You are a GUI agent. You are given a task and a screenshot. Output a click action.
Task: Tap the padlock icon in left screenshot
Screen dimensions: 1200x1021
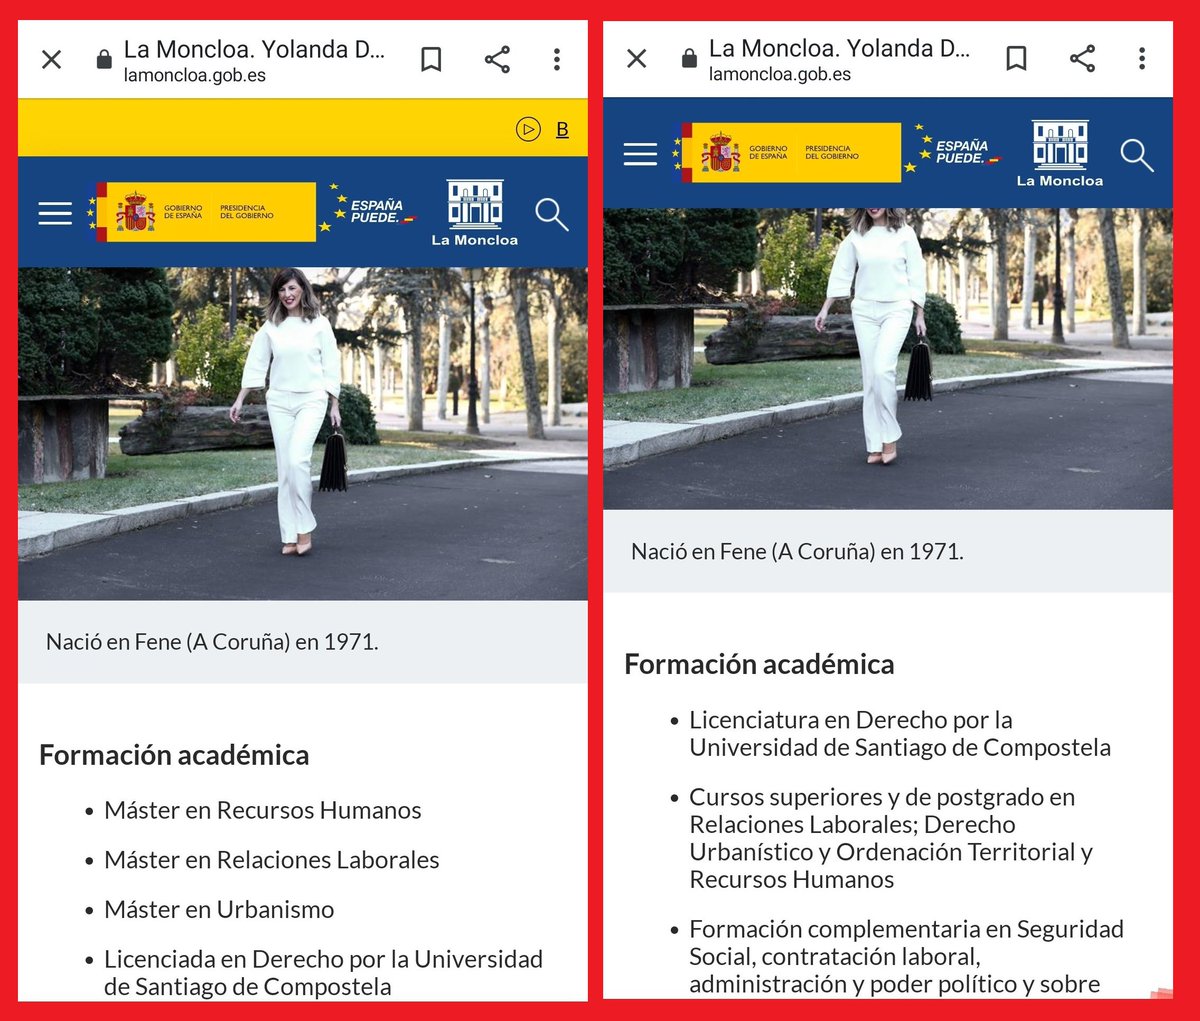click(x=104, y=60)
